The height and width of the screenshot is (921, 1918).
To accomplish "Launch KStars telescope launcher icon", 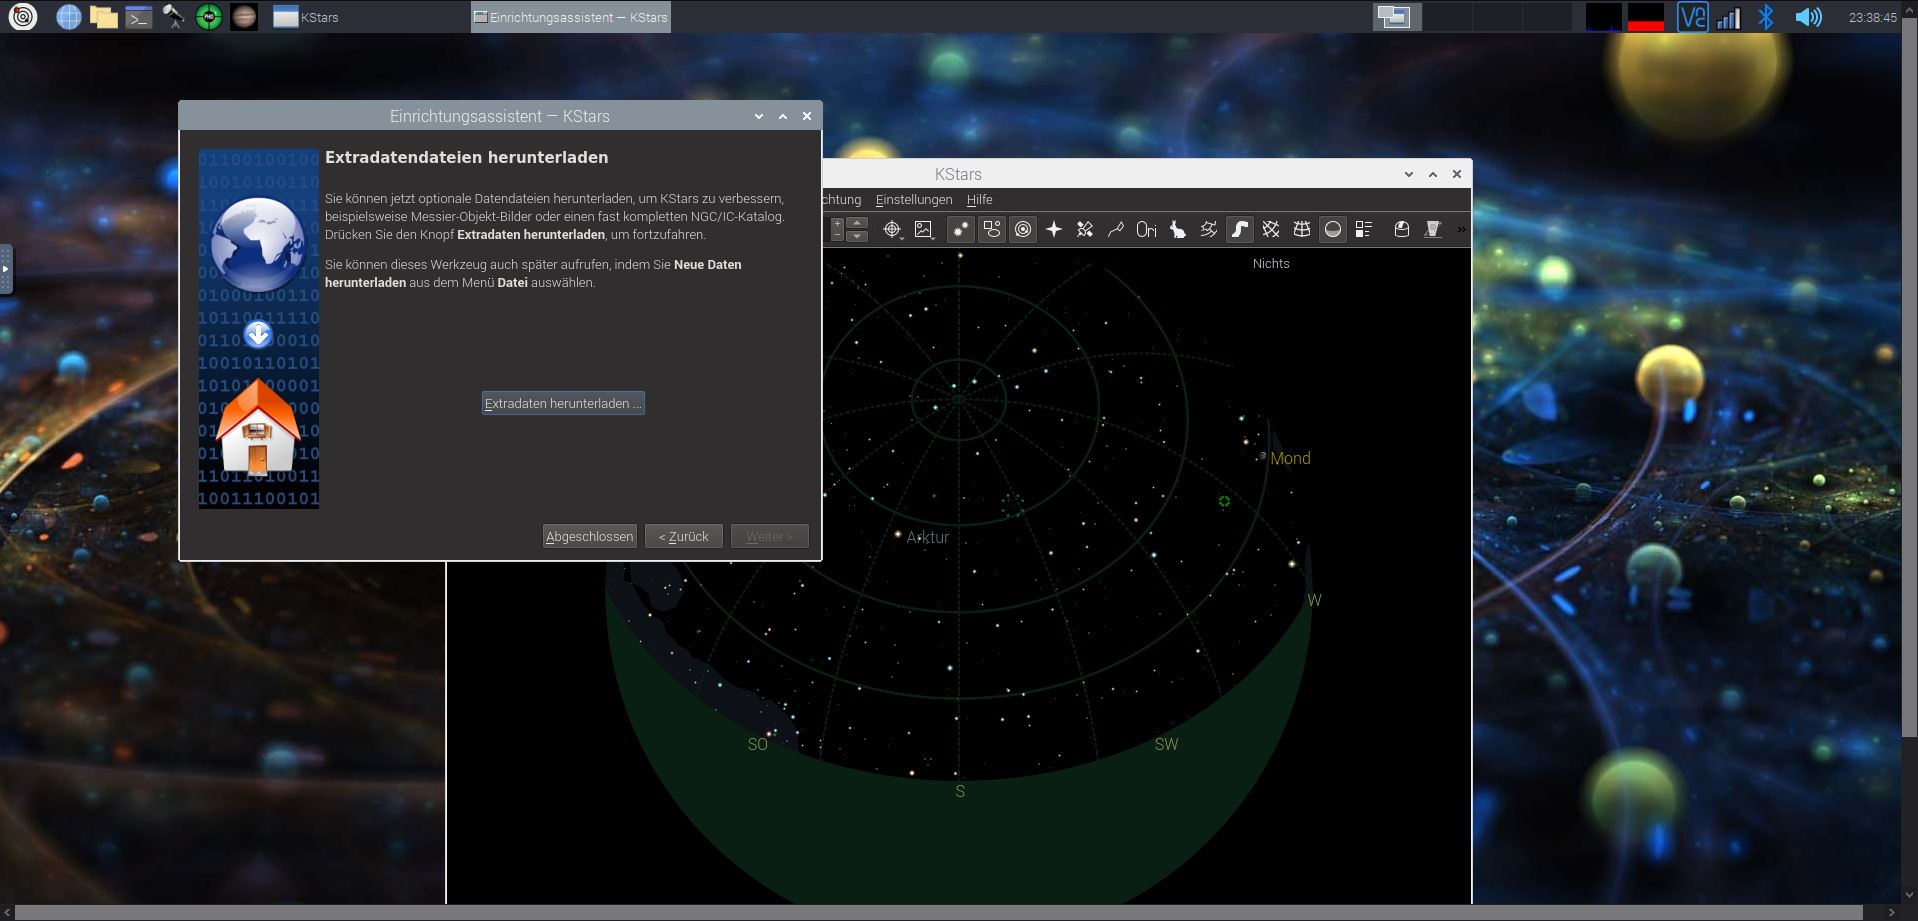I will coord(173,16).
